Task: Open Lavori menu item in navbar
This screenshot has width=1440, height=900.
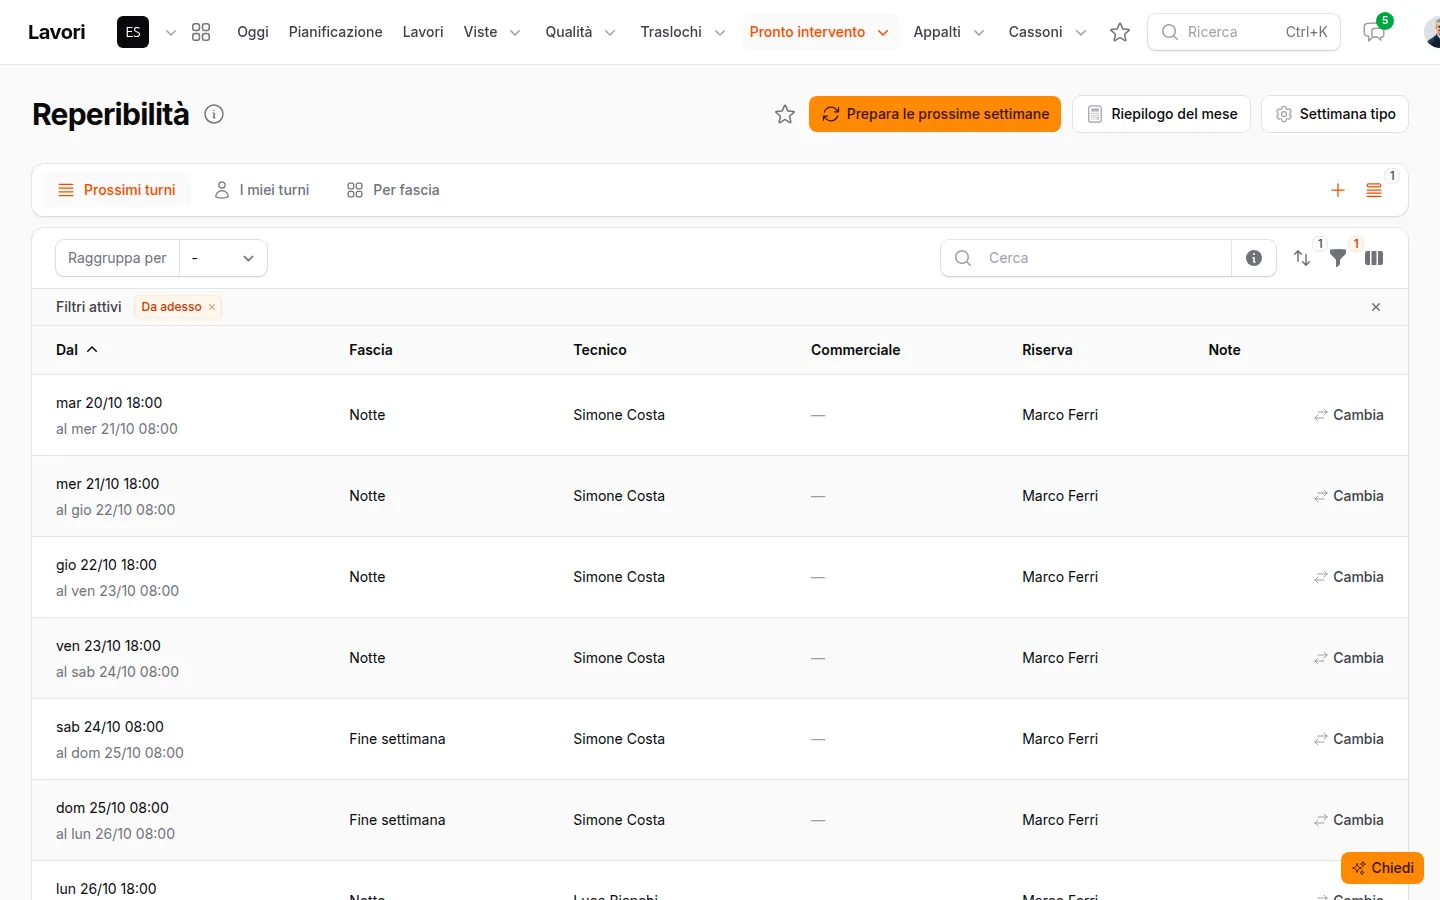Action: 423,32
